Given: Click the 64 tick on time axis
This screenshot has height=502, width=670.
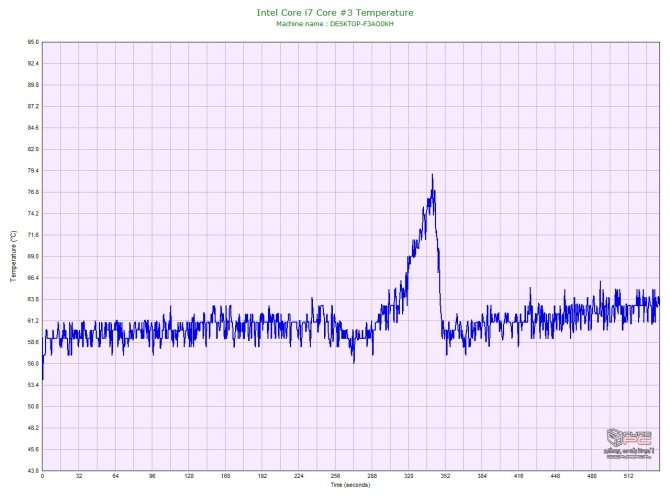Looking at the screenshot, I should 116,476.
